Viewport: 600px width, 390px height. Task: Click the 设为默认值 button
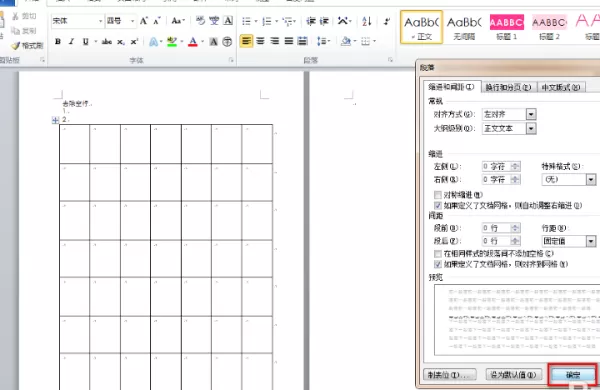[x=514, y=375]
